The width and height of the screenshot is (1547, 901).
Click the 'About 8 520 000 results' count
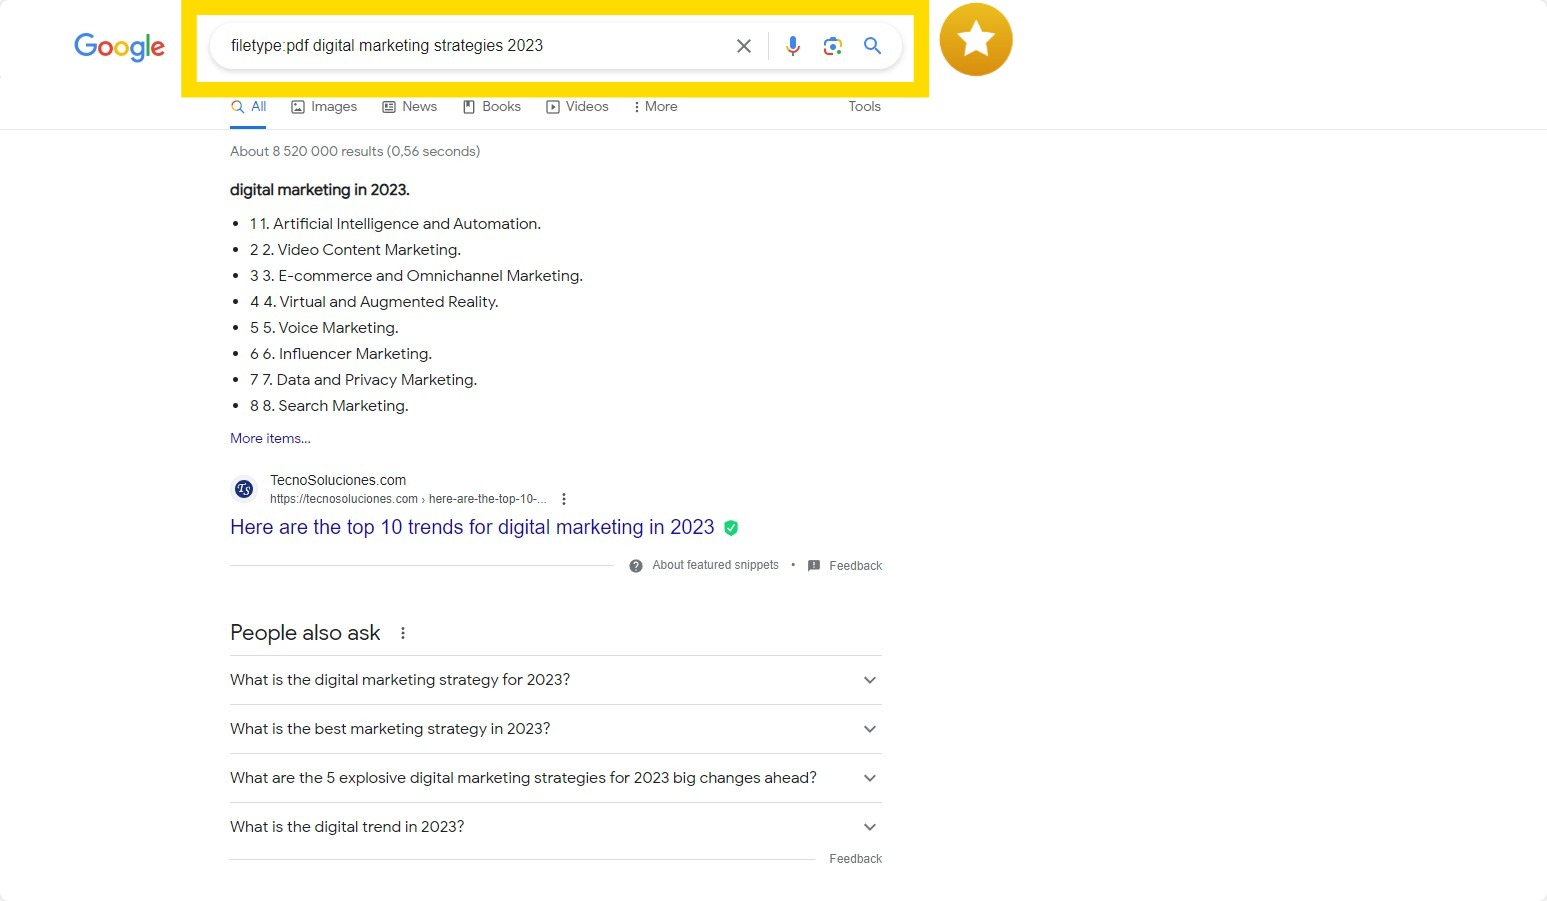coord(355,152)
